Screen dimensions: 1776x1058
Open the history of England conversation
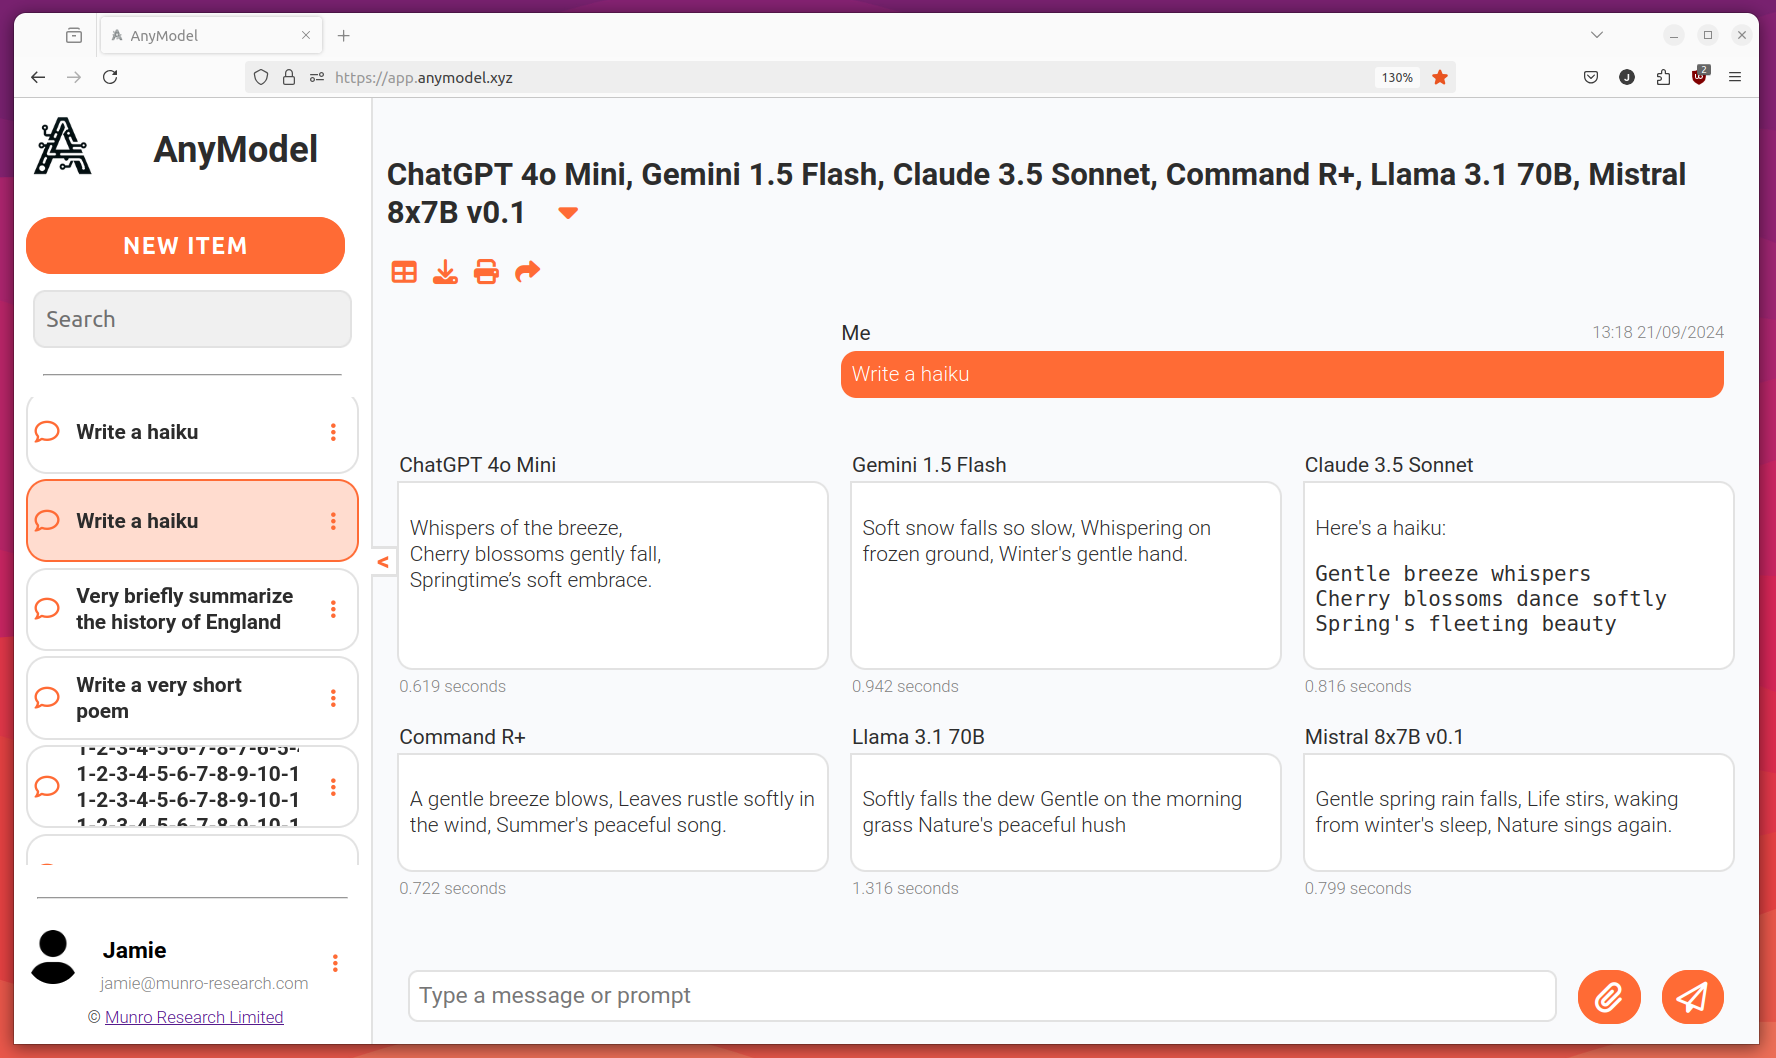click(192, 609)
